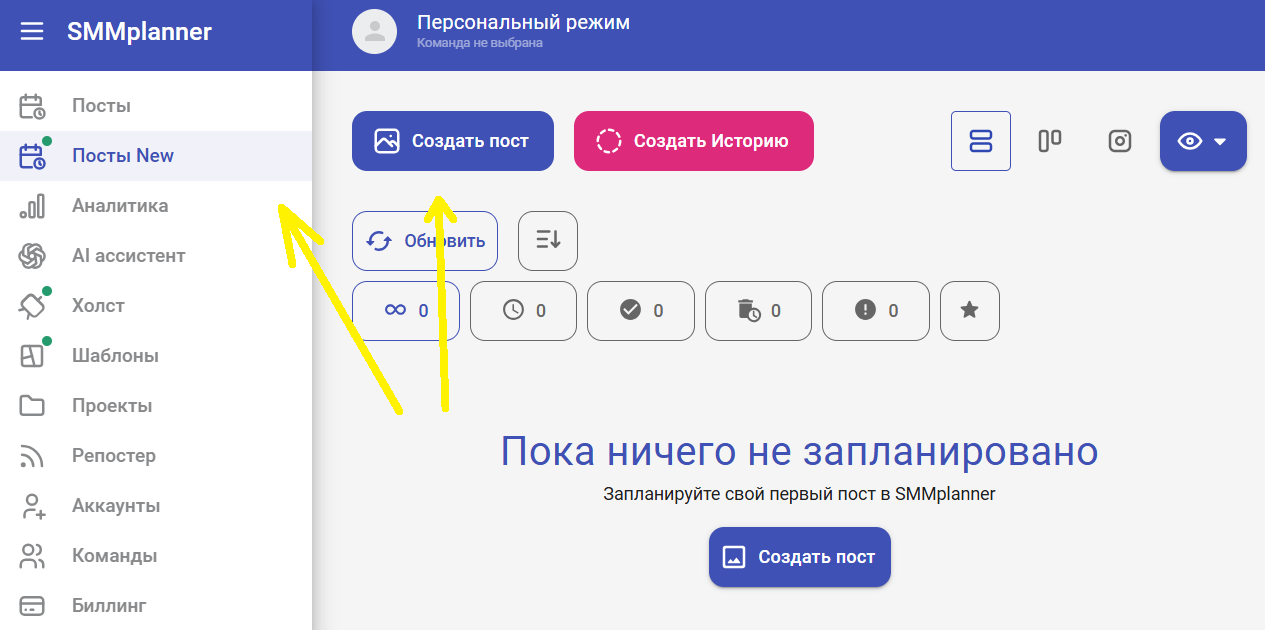
Task: Click the pink Создать Историю button
Action: click(x=693, y=141)
